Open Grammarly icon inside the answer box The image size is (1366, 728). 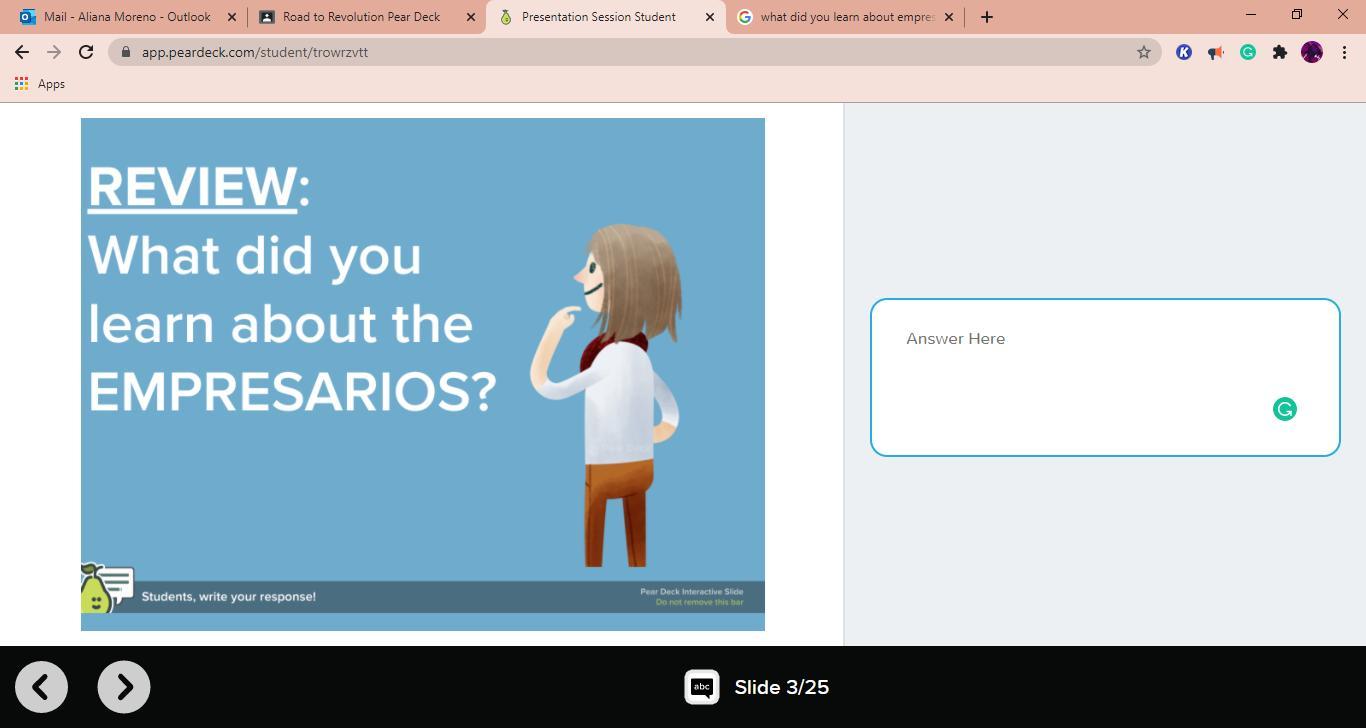click(x=1284, y=409)
